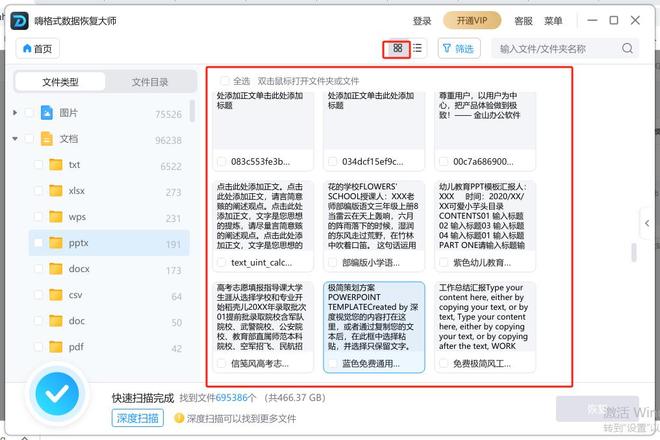Switch to list view layout
Image resolution: width=660 pixels, height=440 pixels.
(417, 48)
